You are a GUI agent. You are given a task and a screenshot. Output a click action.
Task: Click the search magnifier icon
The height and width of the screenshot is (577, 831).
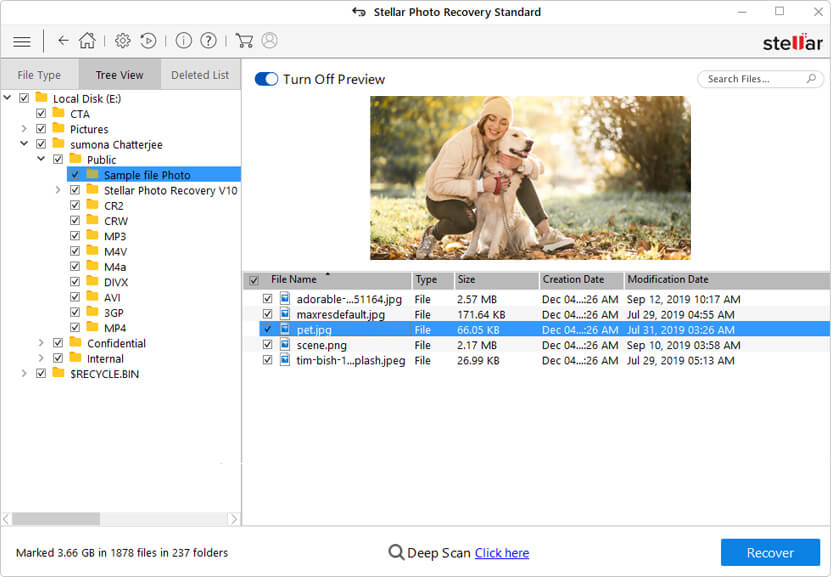pos(811,78)
